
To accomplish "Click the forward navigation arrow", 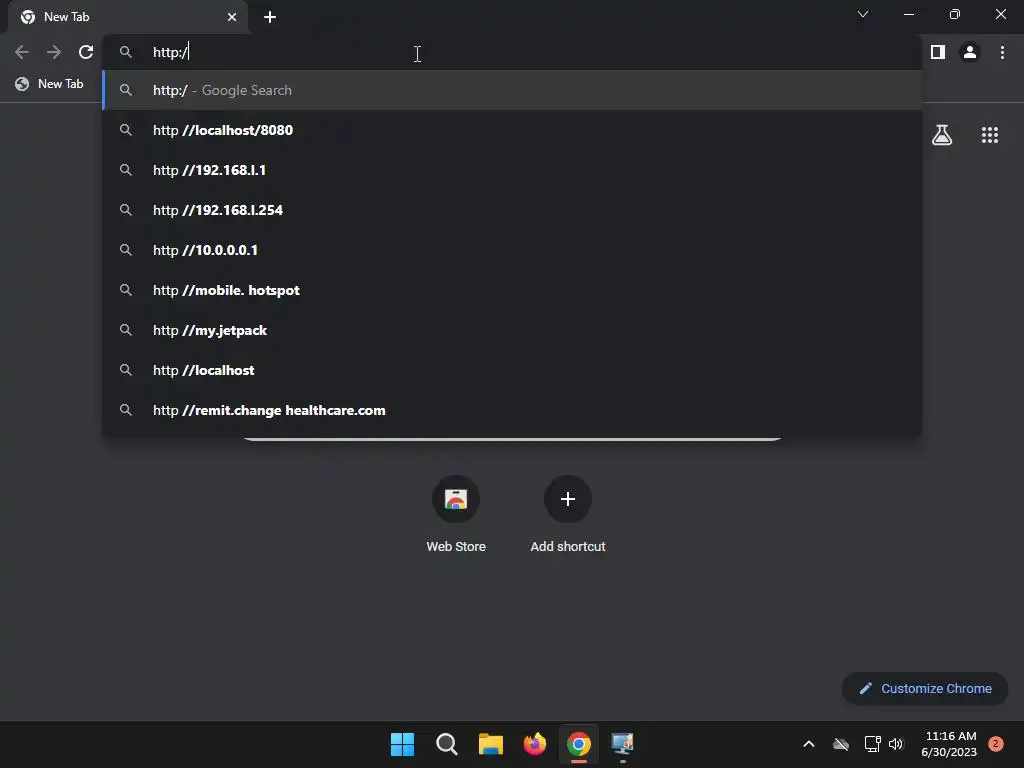I will [54, 52].
